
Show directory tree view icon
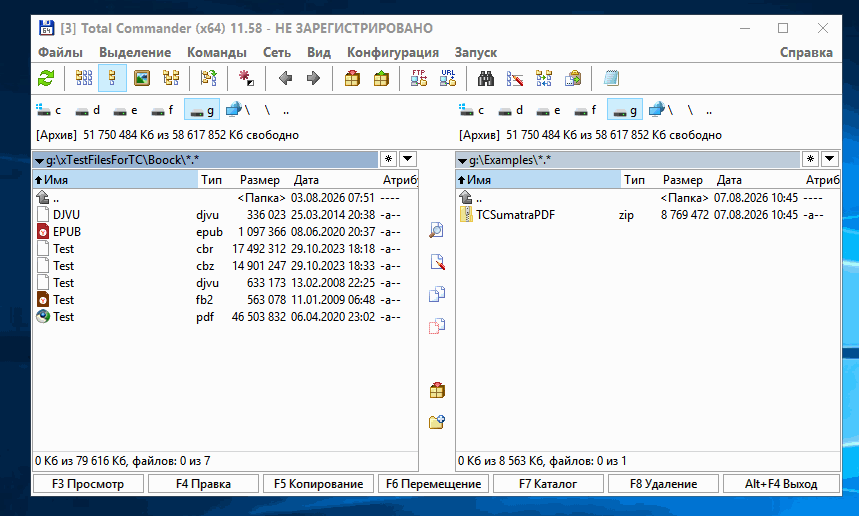171,78
